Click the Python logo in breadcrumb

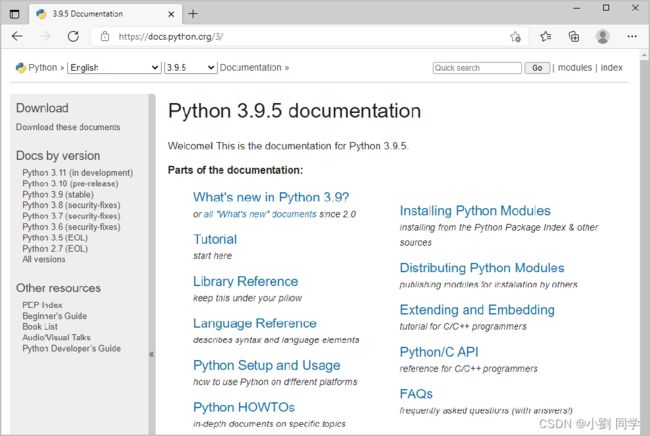point(21,68)
